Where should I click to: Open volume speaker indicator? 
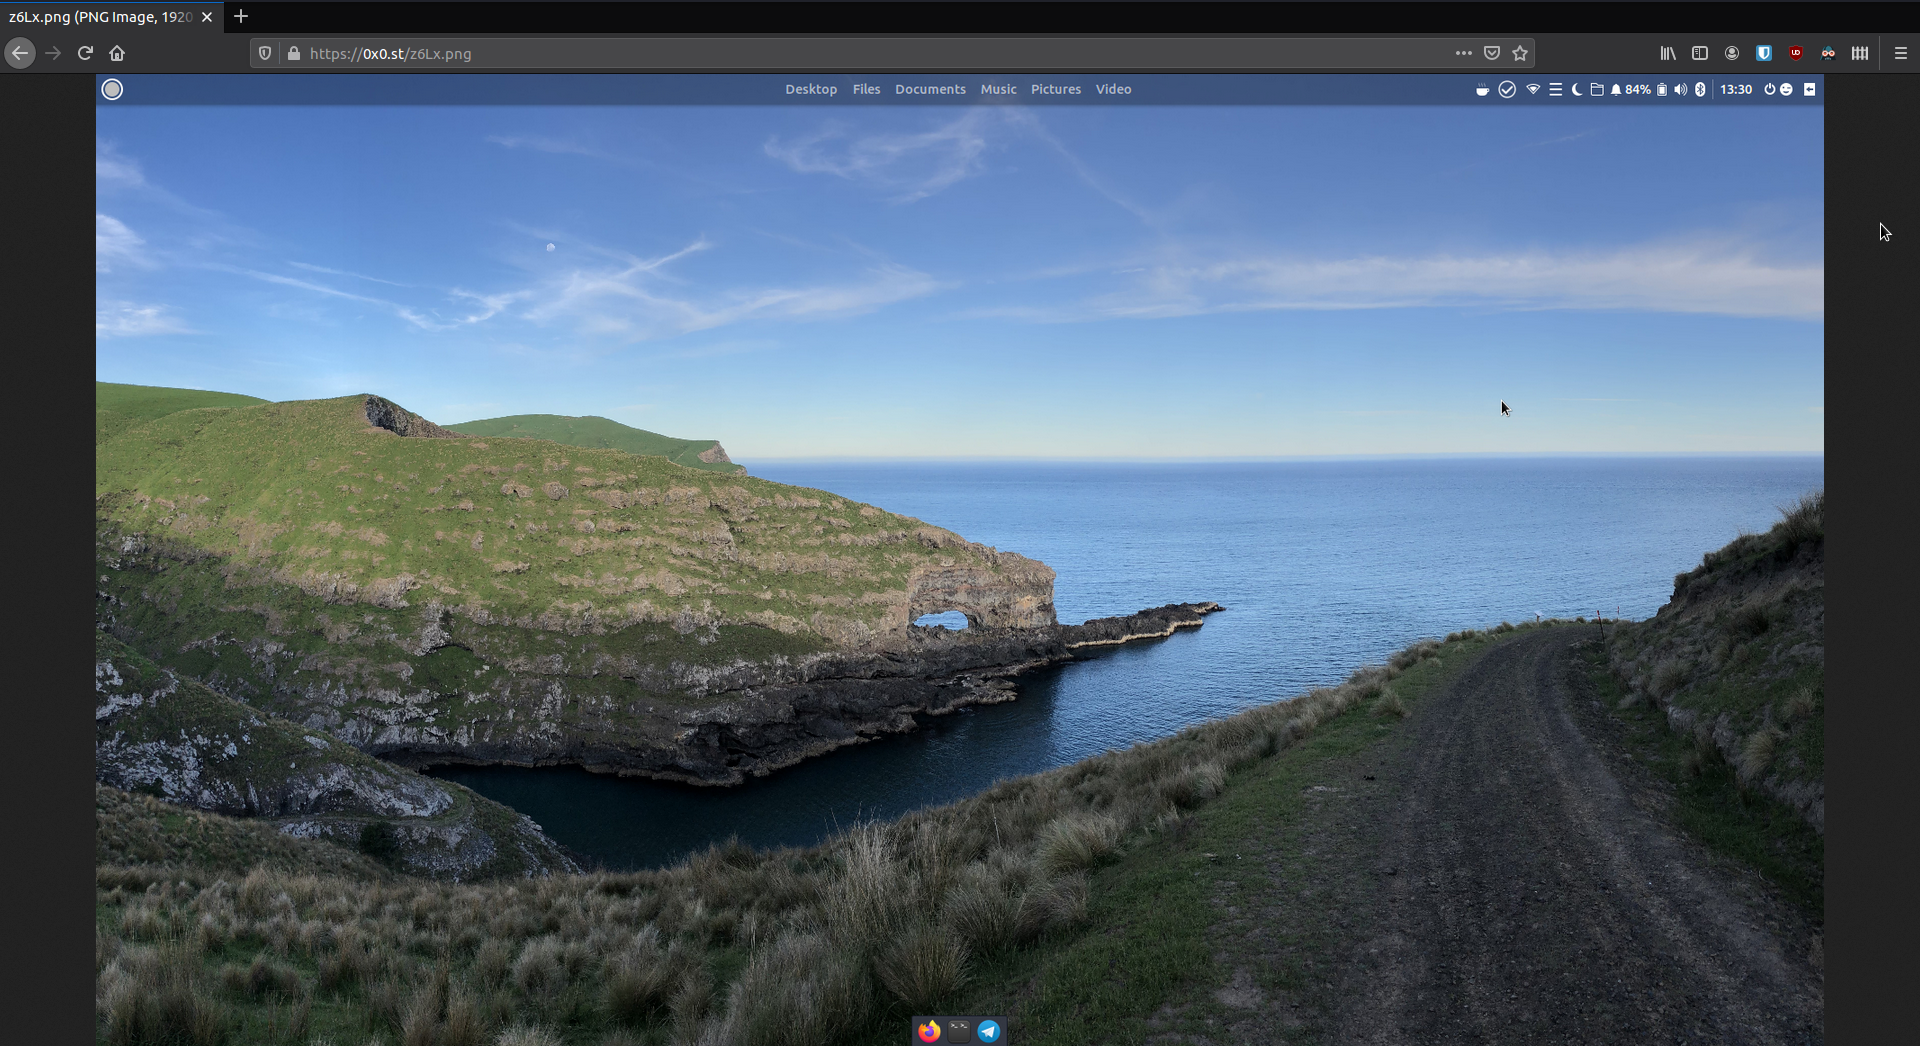click(x=1680, y=90)
